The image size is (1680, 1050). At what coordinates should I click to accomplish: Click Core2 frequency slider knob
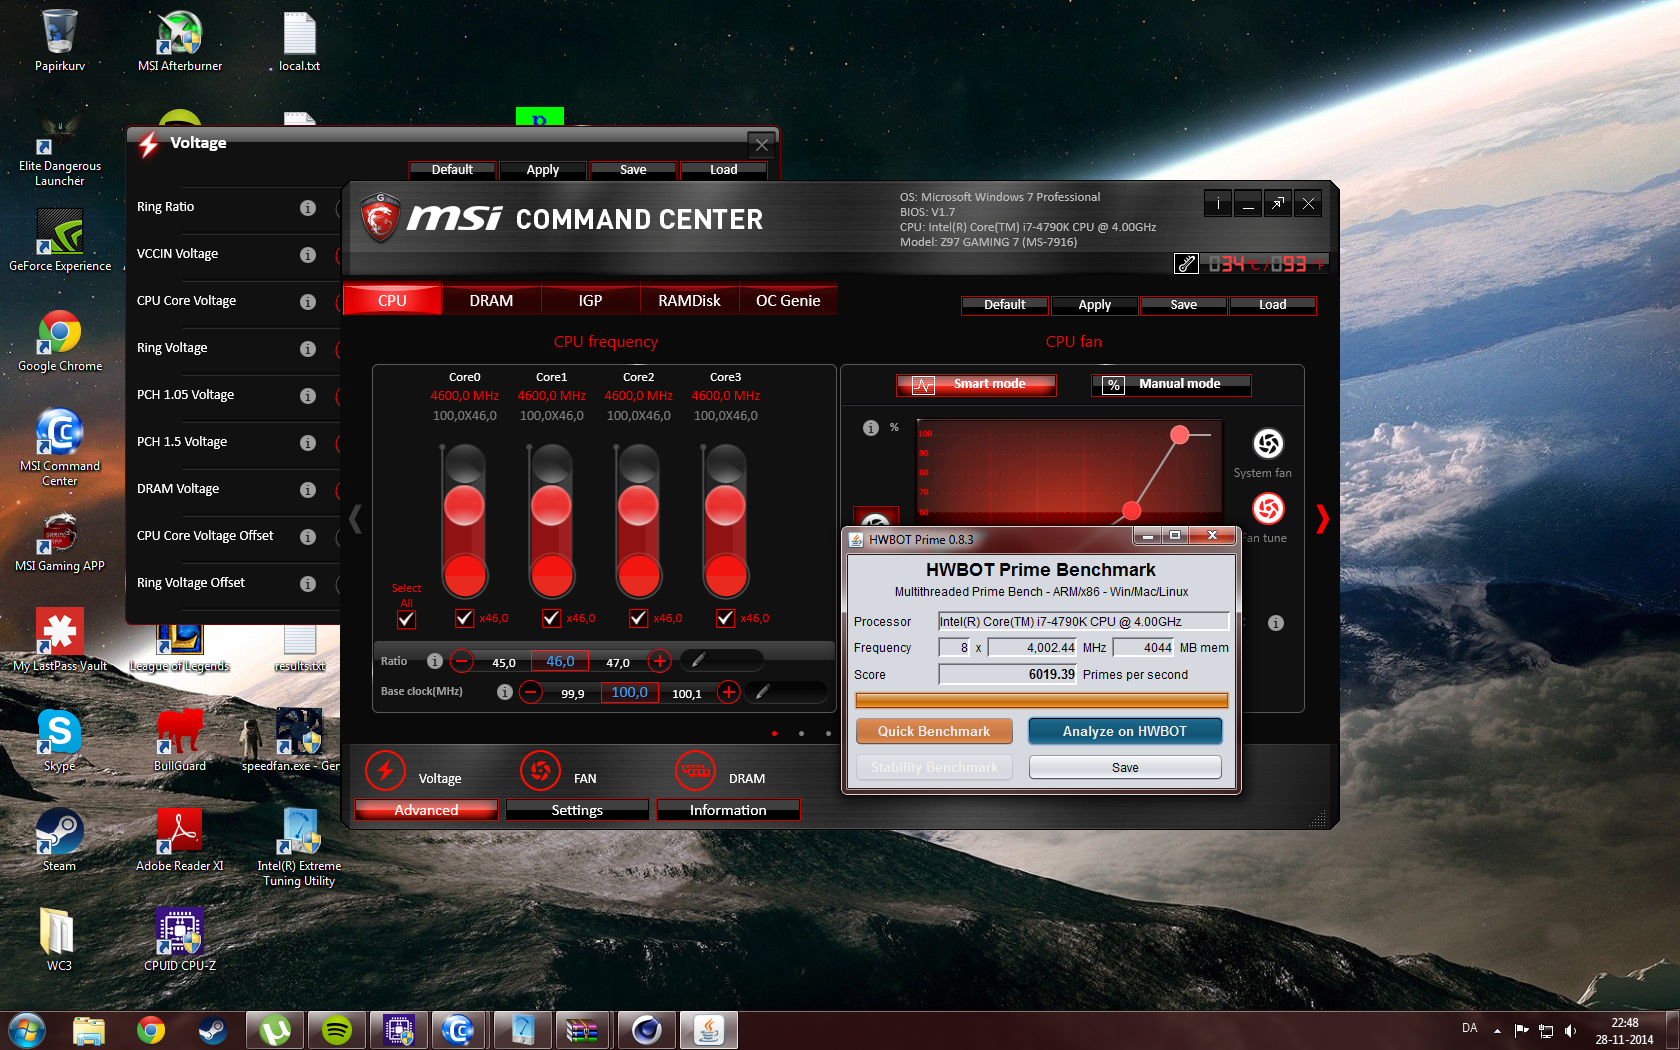638,506
